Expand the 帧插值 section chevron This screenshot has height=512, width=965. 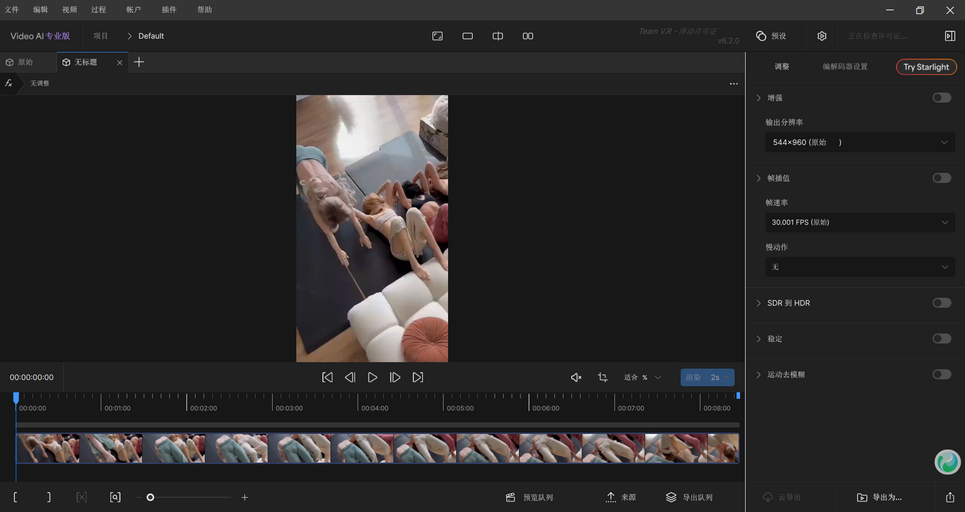758,178
